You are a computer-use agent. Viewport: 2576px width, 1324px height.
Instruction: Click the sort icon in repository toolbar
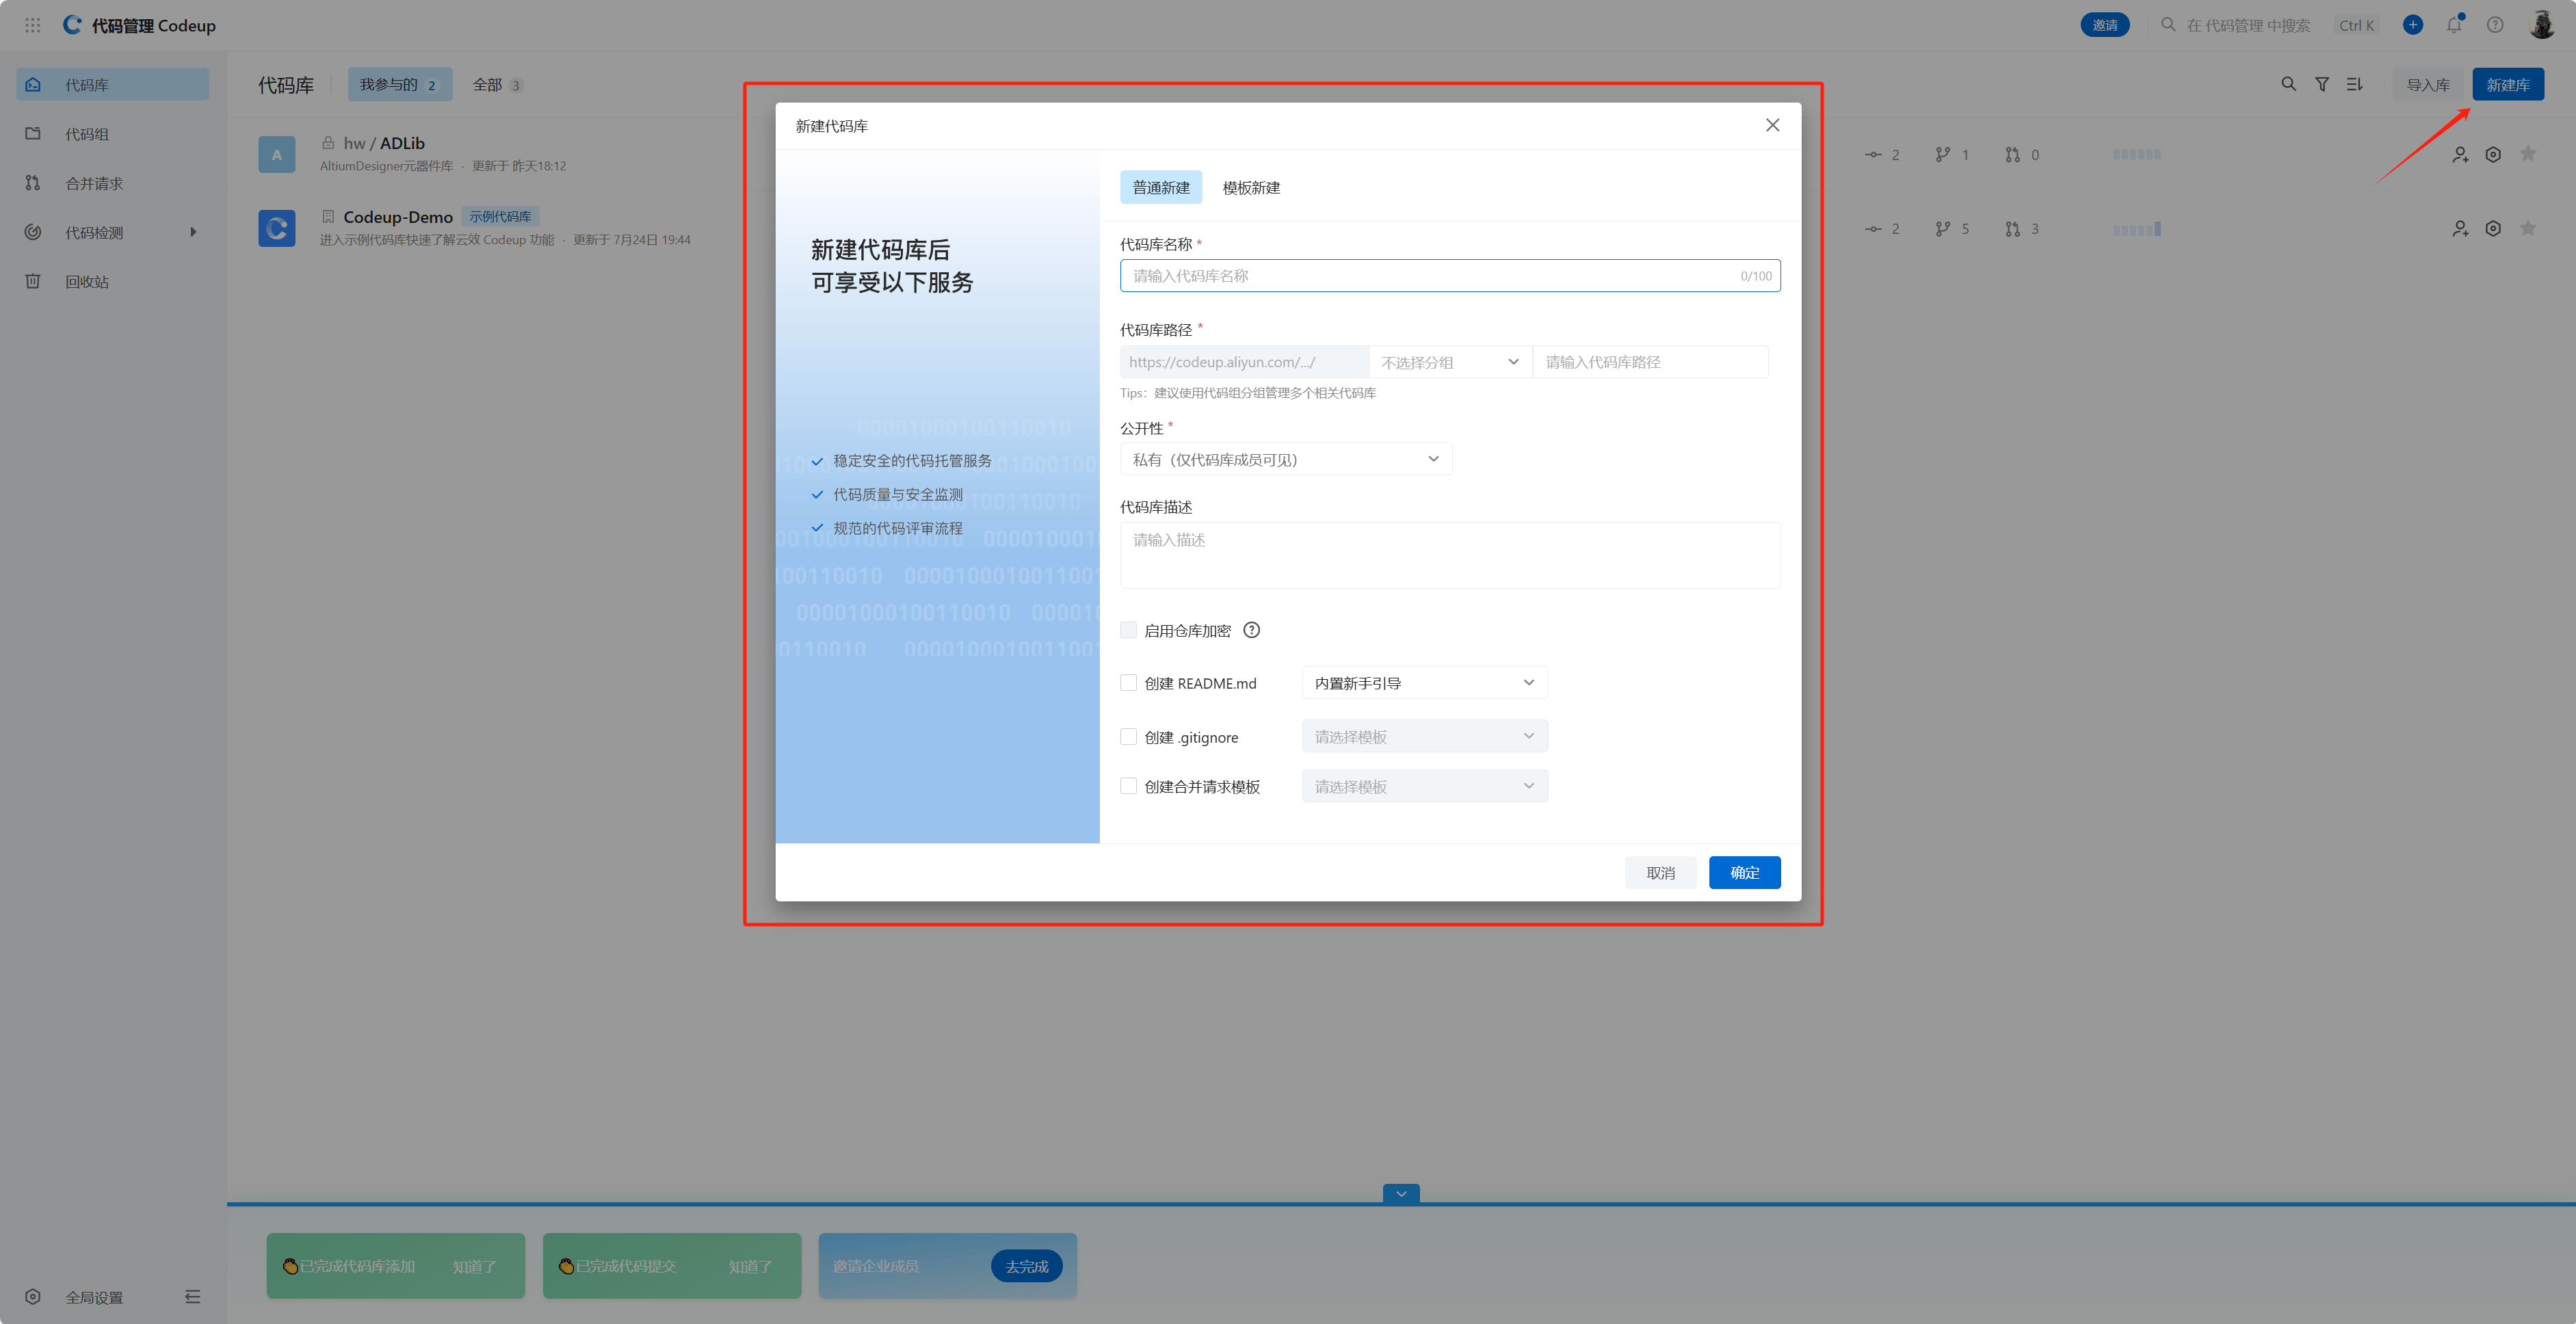coord(2354,85)
